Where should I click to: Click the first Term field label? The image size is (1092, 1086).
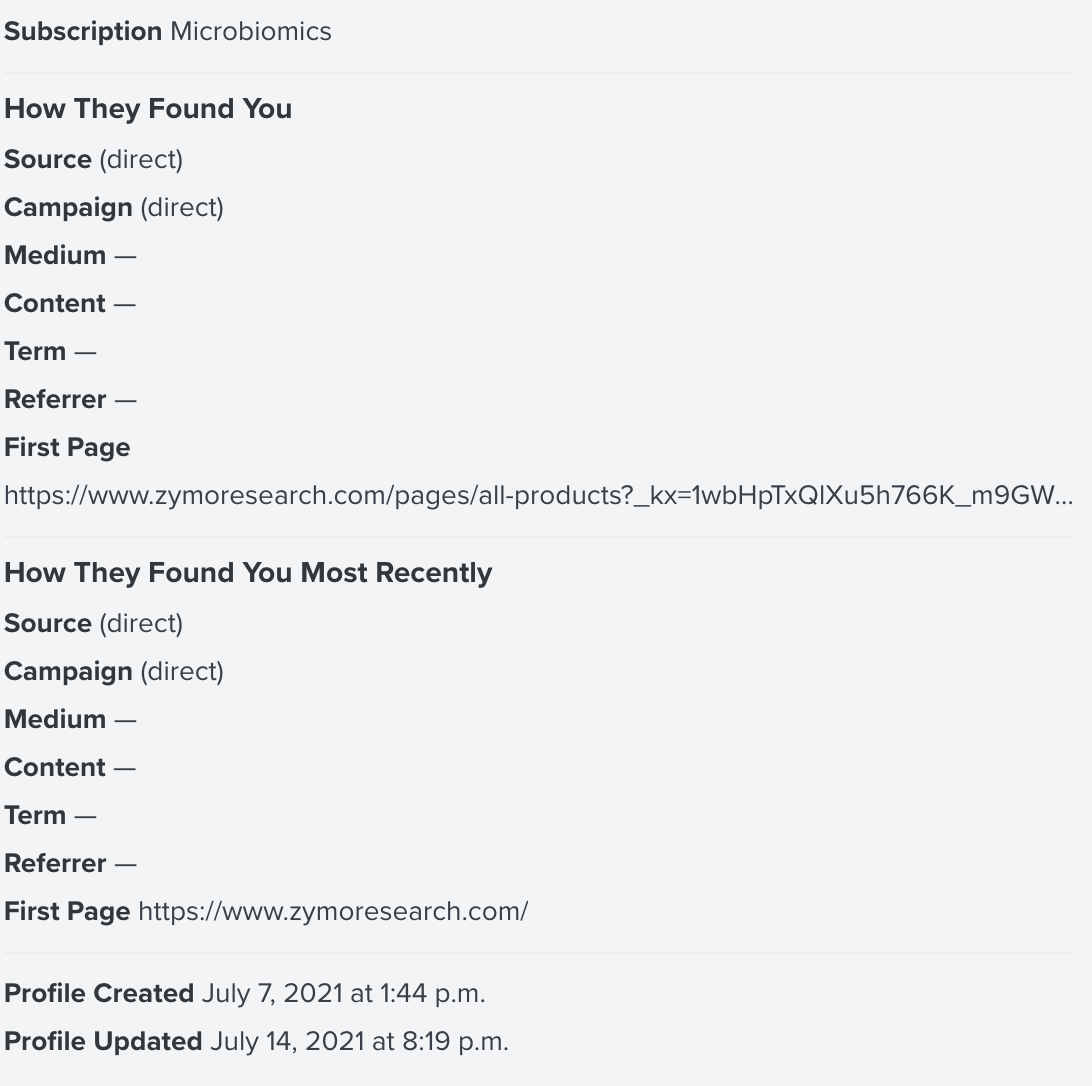pos(35,351)
